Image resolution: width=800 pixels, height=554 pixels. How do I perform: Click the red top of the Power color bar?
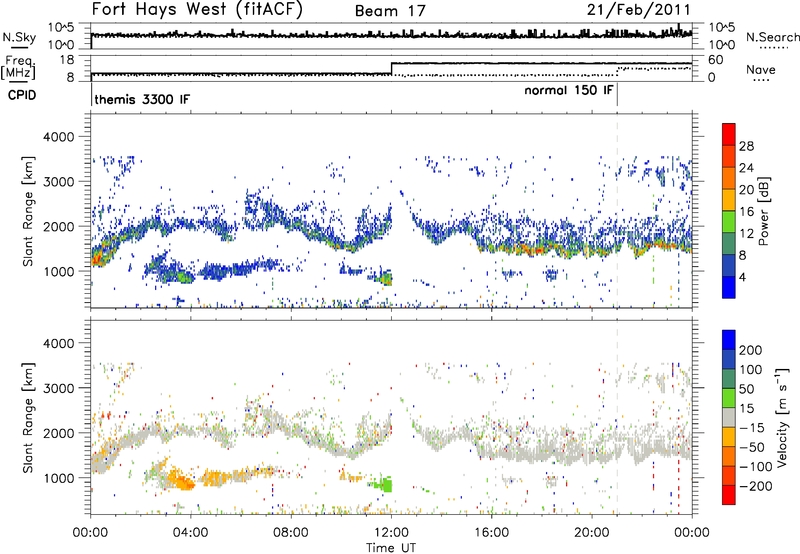coord(729,133)
